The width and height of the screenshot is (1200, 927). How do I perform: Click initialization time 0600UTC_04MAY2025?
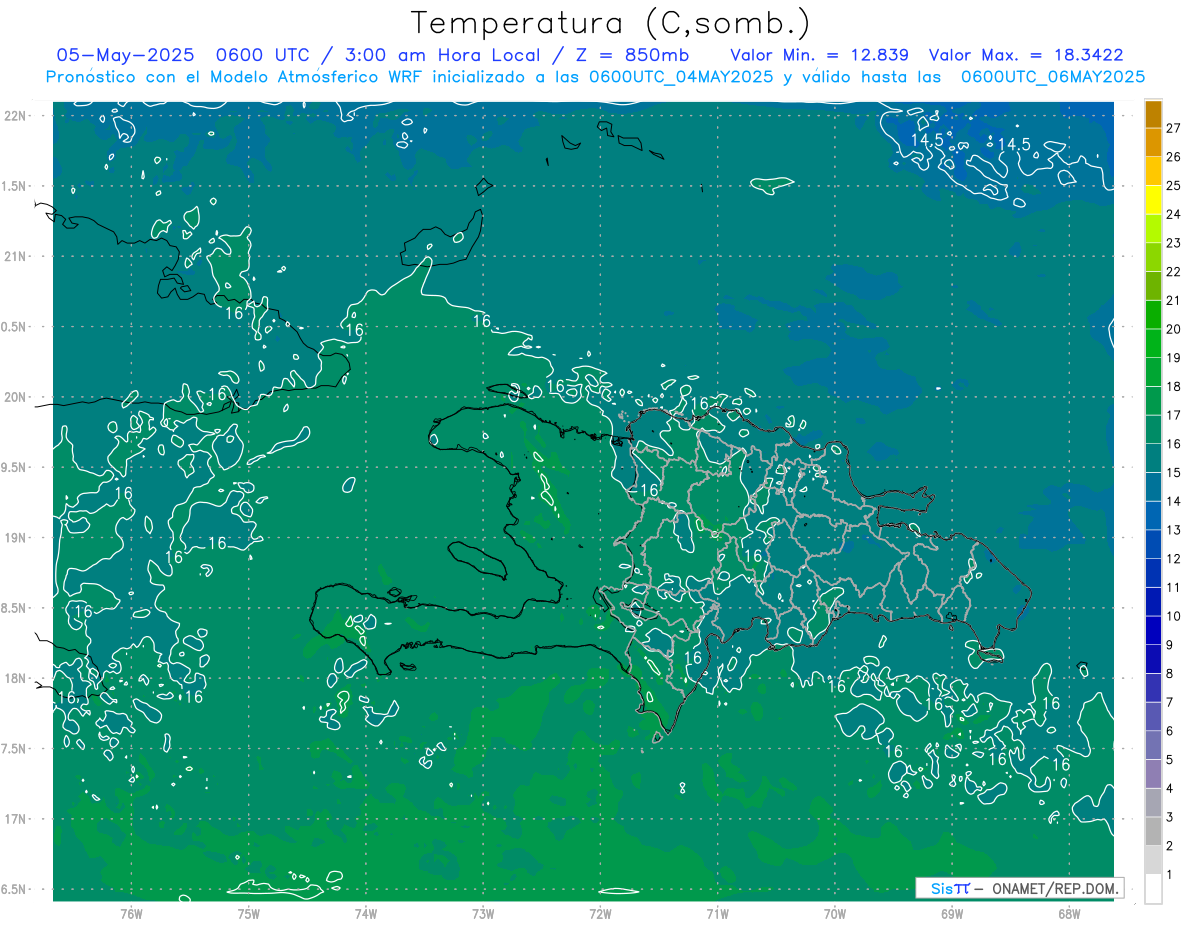point(682,77)
